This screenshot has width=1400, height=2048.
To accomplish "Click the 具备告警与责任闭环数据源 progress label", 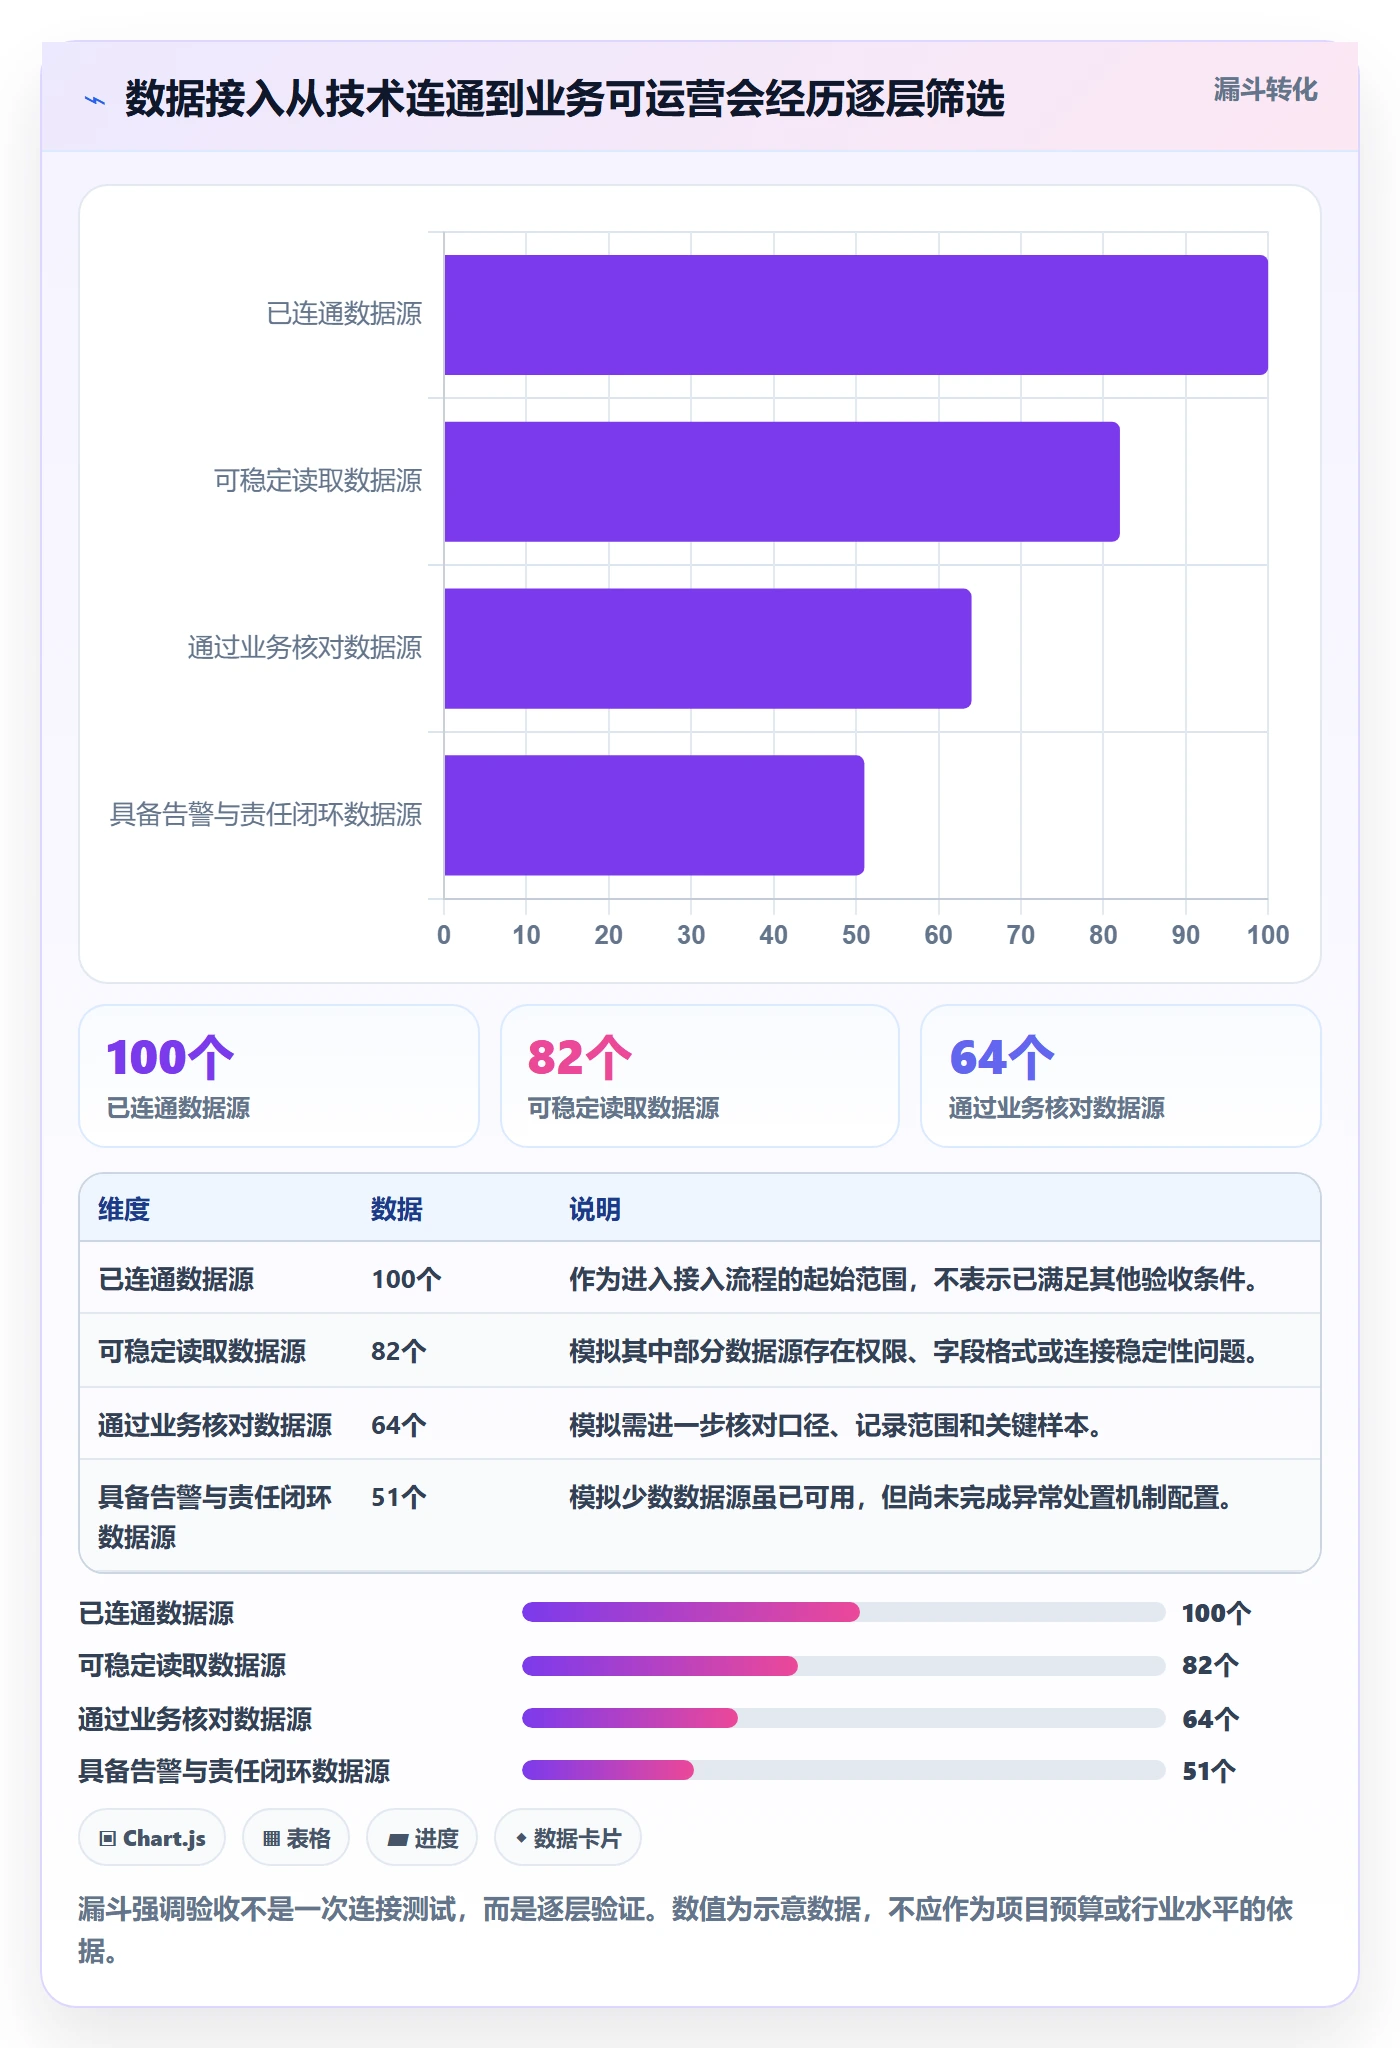I will [234, 1771].
